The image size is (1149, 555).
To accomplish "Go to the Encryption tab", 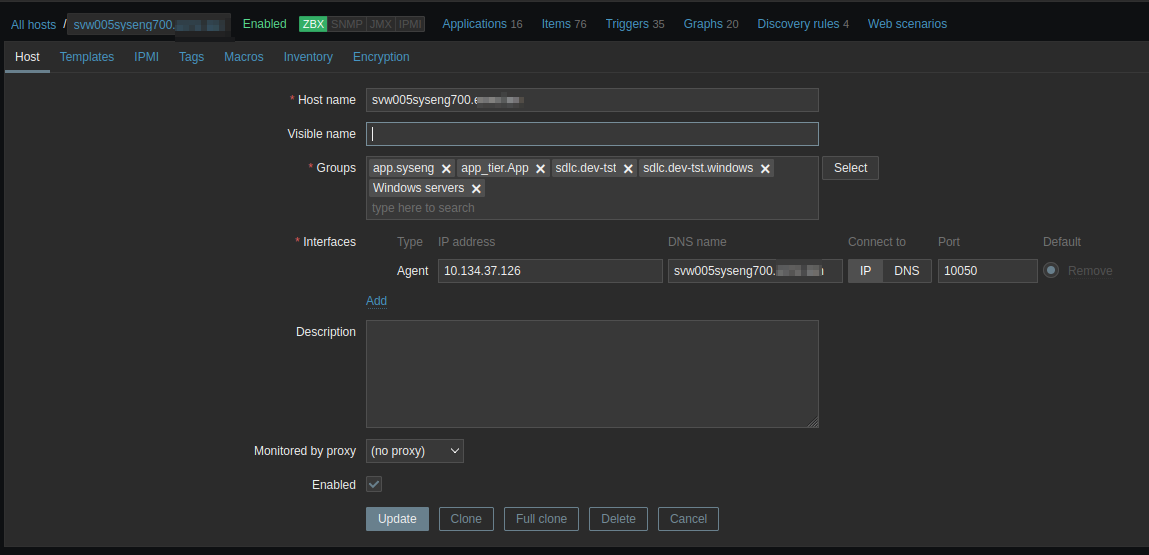I will pyautogui.click(x=381, y=57).
